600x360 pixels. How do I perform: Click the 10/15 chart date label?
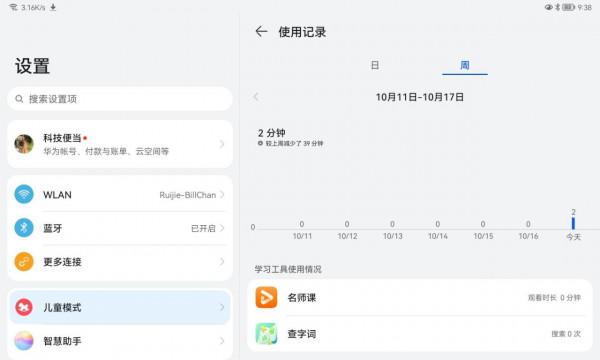coord(483,236)
